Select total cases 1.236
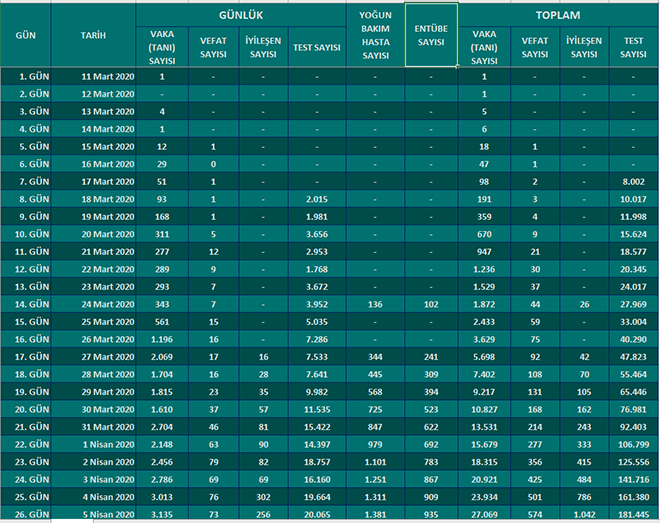This screenshot has height=523, width=660. pos(484,269)
